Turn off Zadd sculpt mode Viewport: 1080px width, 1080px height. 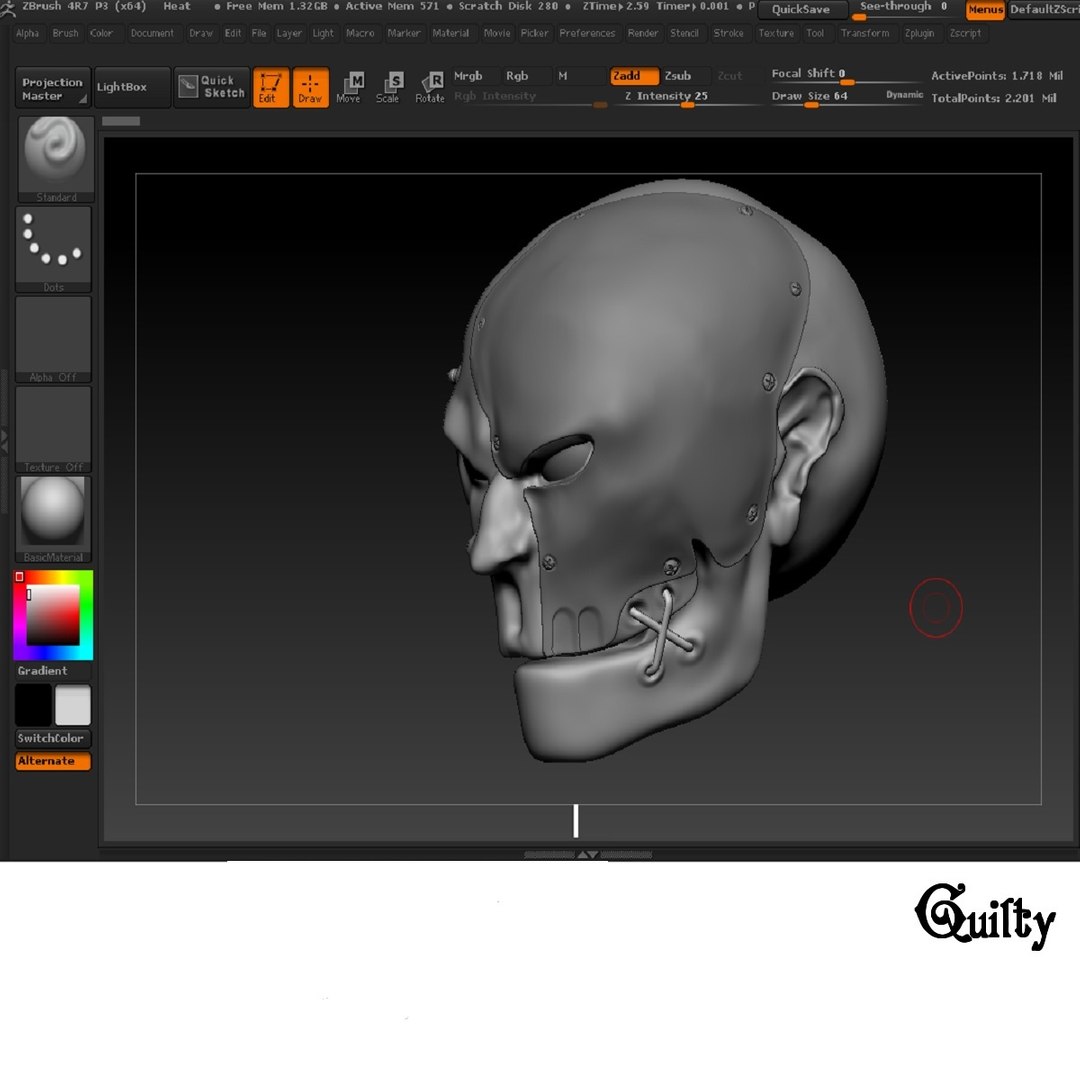click(x=634, y=76)
